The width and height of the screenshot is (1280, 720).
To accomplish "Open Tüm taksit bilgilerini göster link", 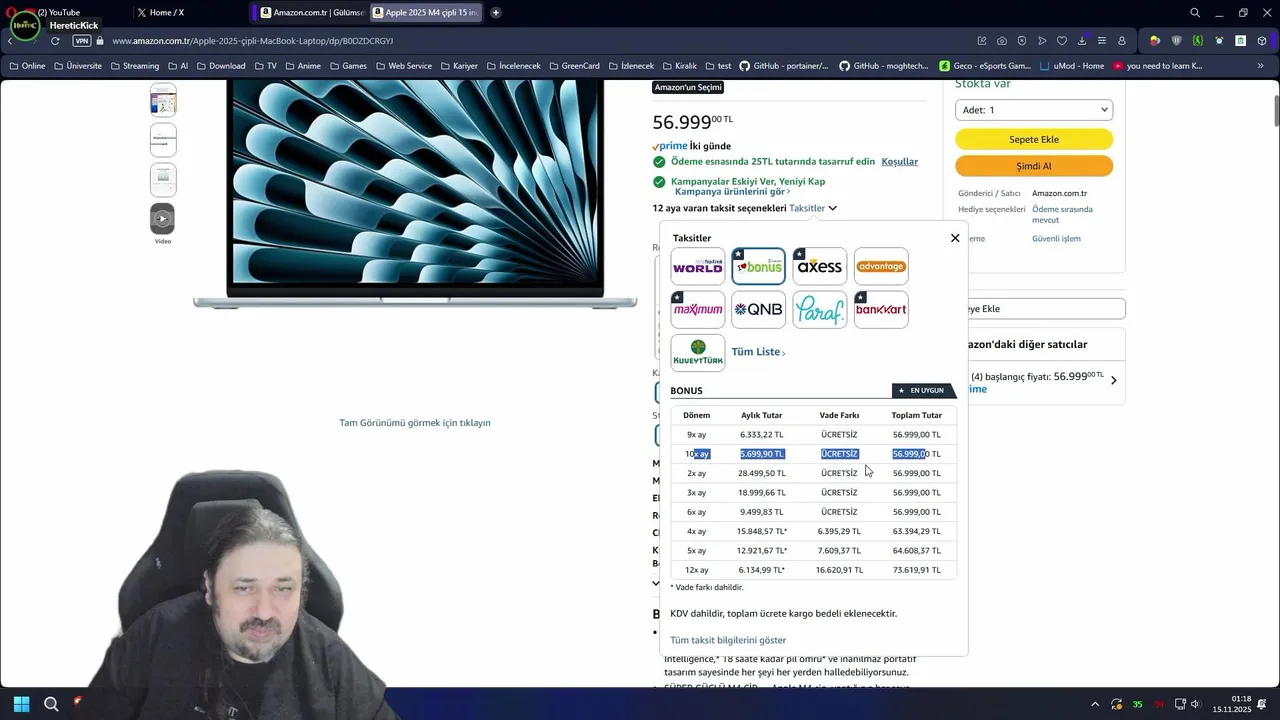I will point(728,640).
